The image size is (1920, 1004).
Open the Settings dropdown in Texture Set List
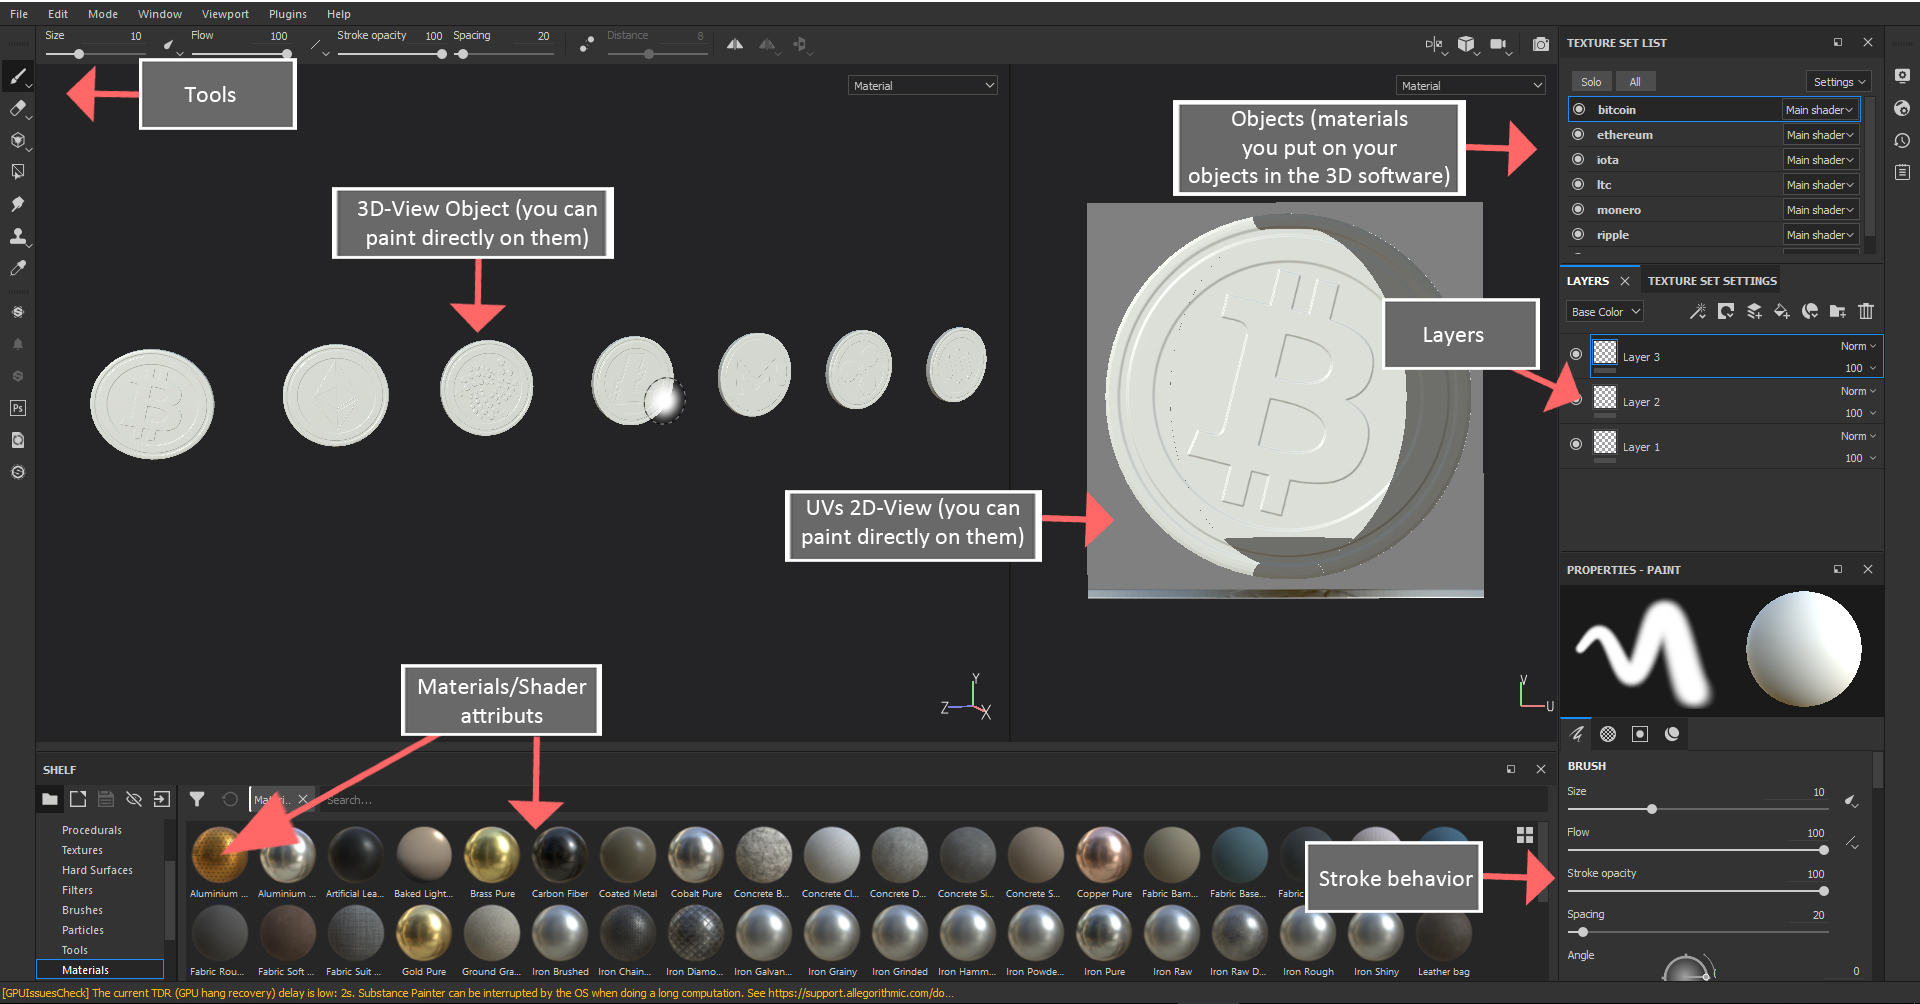click(1839, 82)
